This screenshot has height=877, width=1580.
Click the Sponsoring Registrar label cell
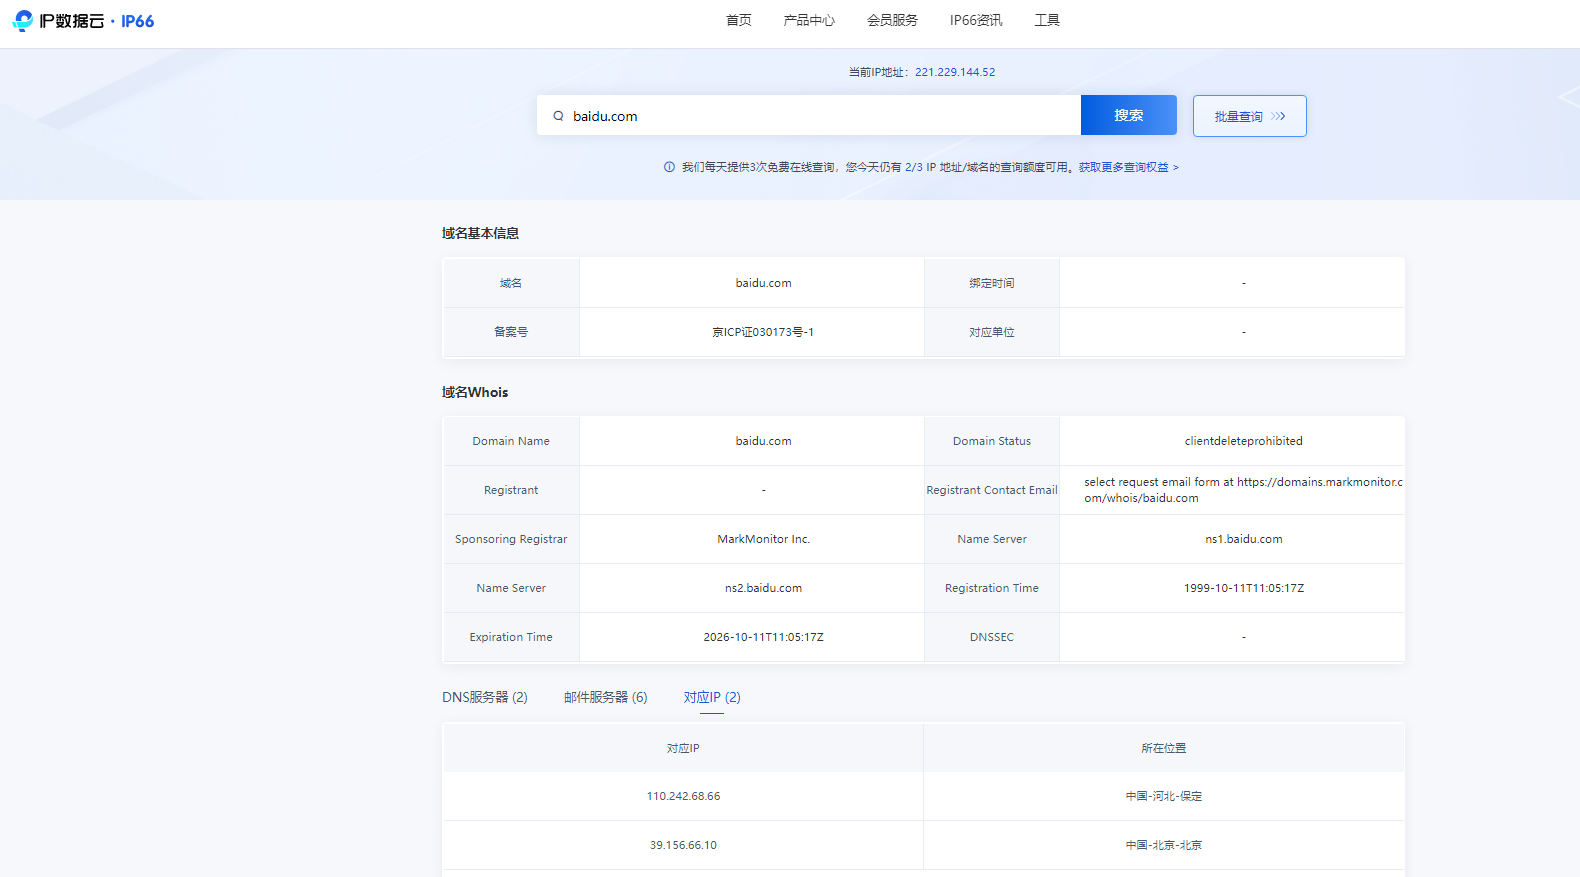click(511, 539)
